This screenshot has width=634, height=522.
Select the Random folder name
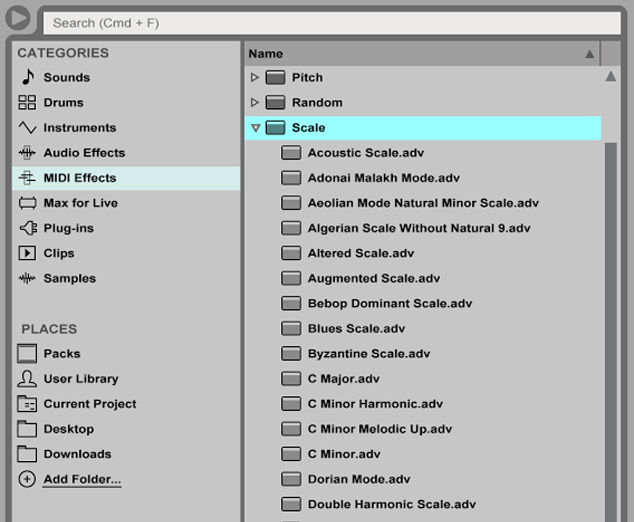pos(317,102)
